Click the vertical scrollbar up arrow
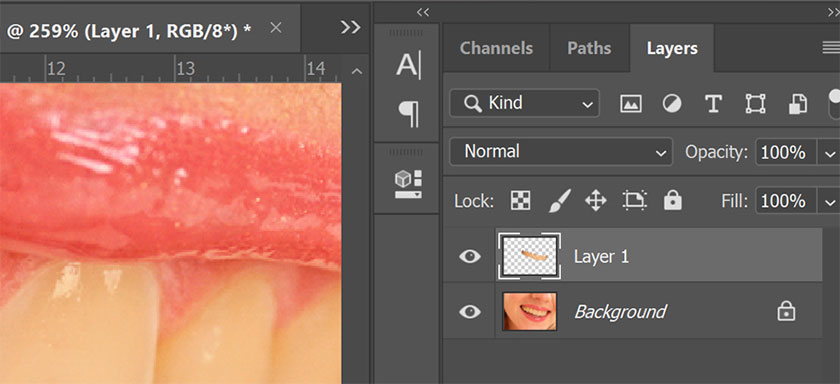 (357, 71)
